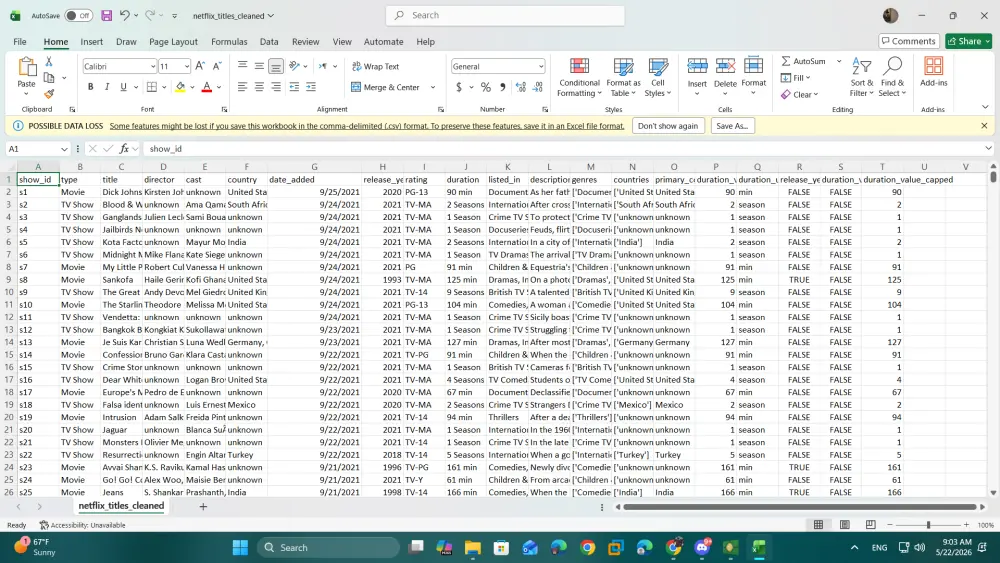
Task: Toggle Underline formatting
Action: (123, 87)
